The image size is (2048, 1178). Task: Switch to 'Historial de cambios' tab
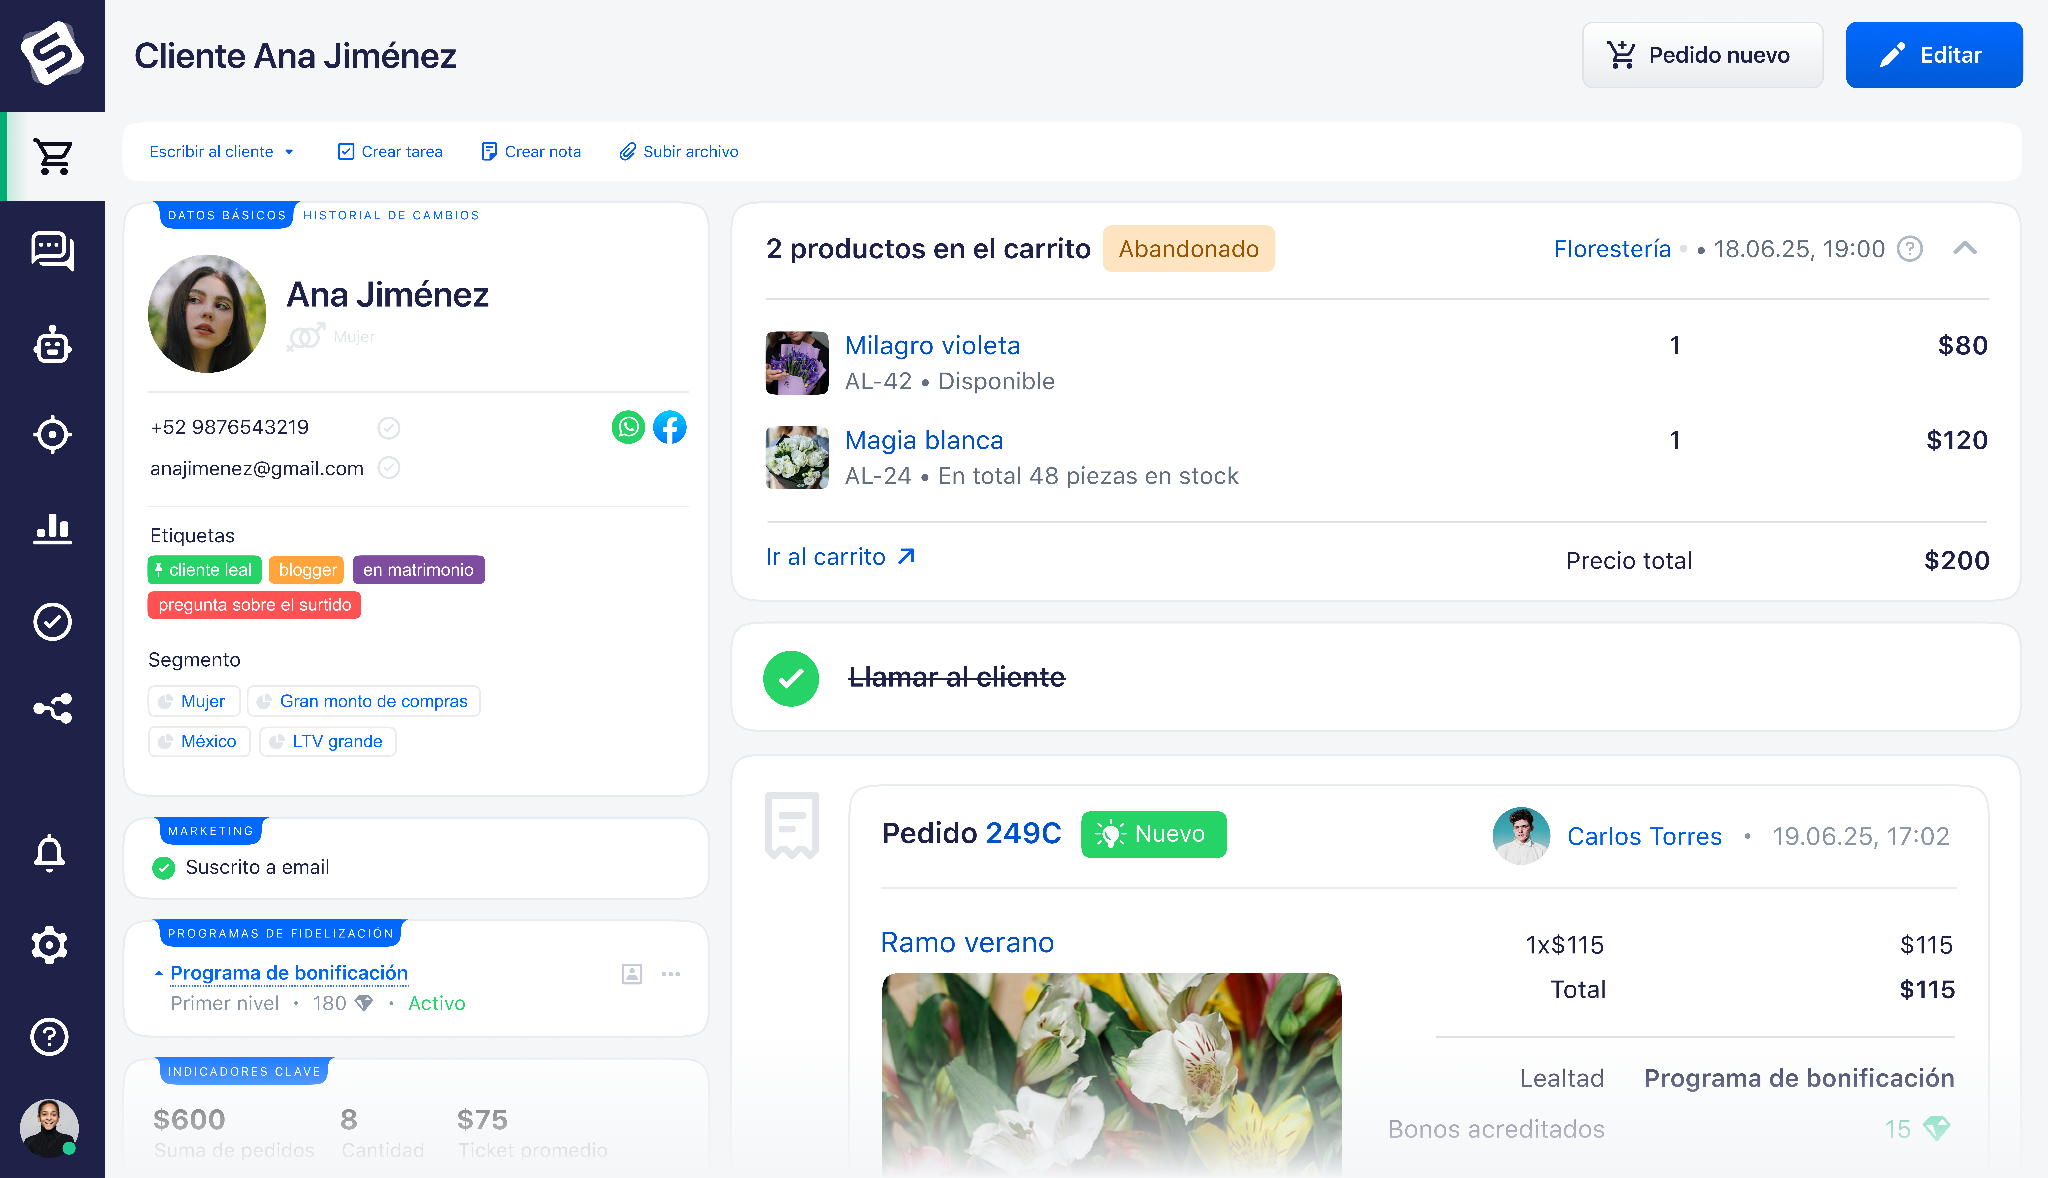391,214
